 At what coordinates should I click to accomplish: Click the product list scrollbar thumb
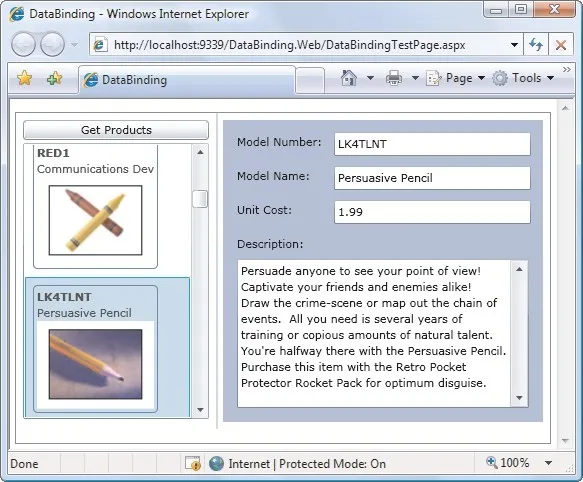[x=200, y=199]
